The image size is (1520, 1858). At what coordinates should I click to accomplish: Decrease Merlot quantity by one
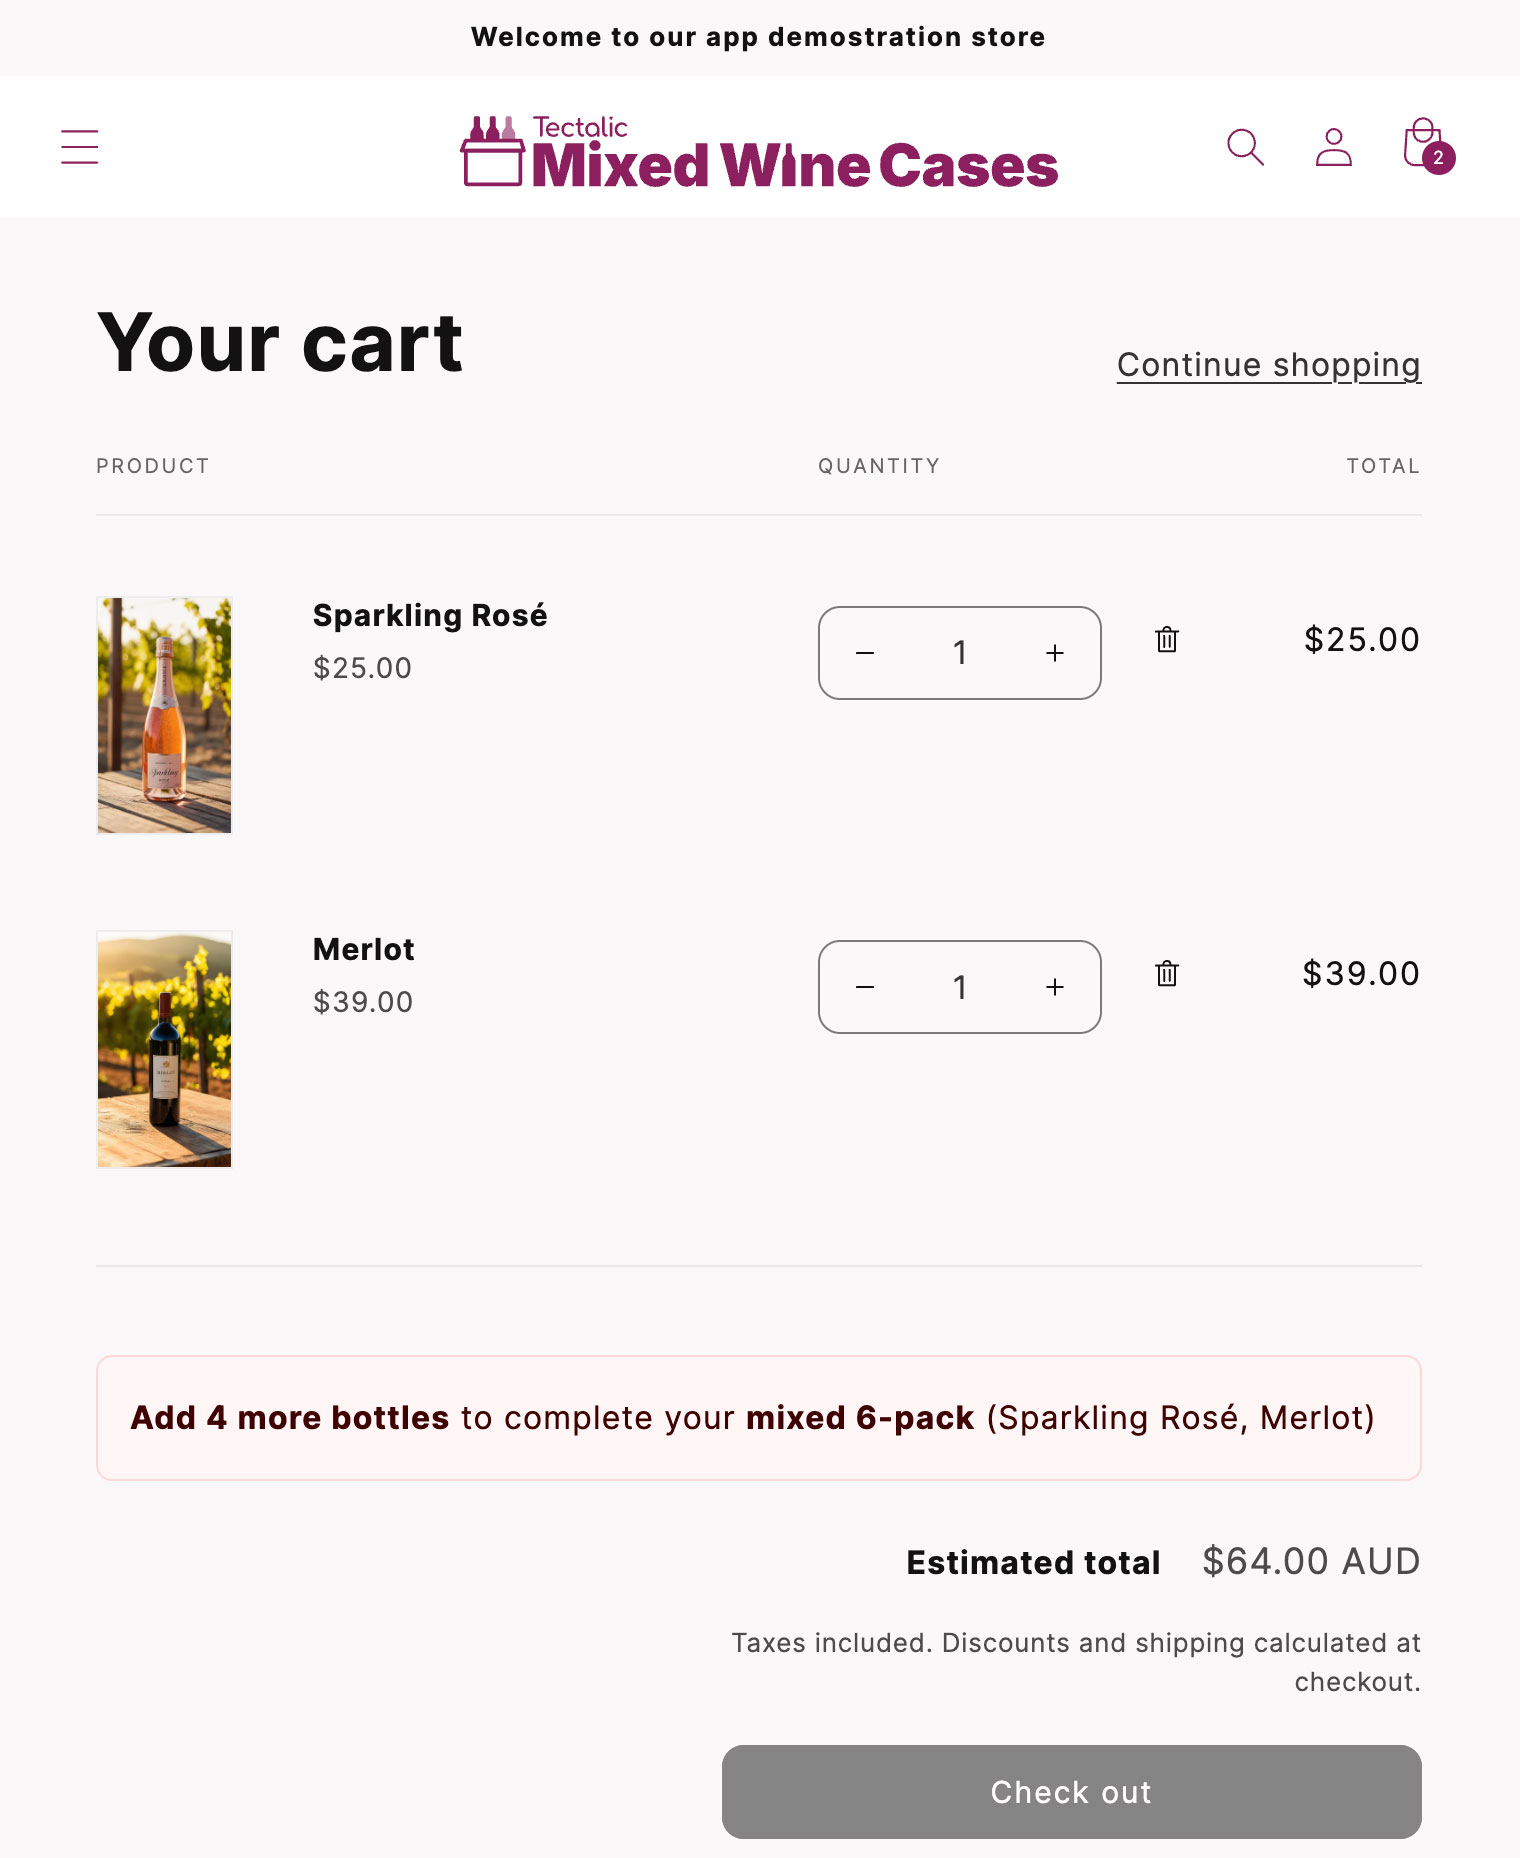pos(865,987)
